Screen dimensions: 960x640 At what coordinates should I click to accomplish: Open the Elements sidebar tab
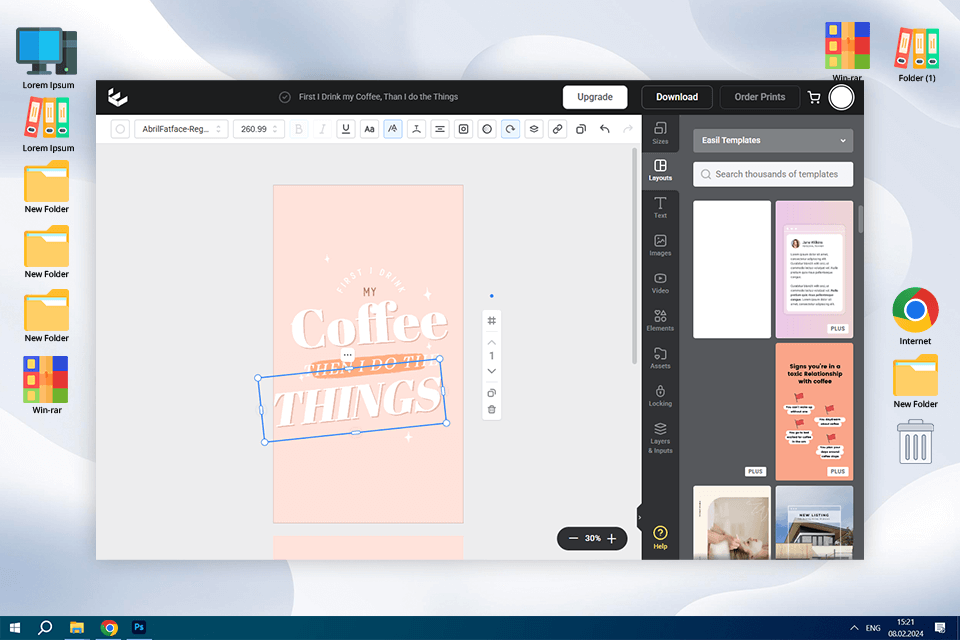point(660,320)
